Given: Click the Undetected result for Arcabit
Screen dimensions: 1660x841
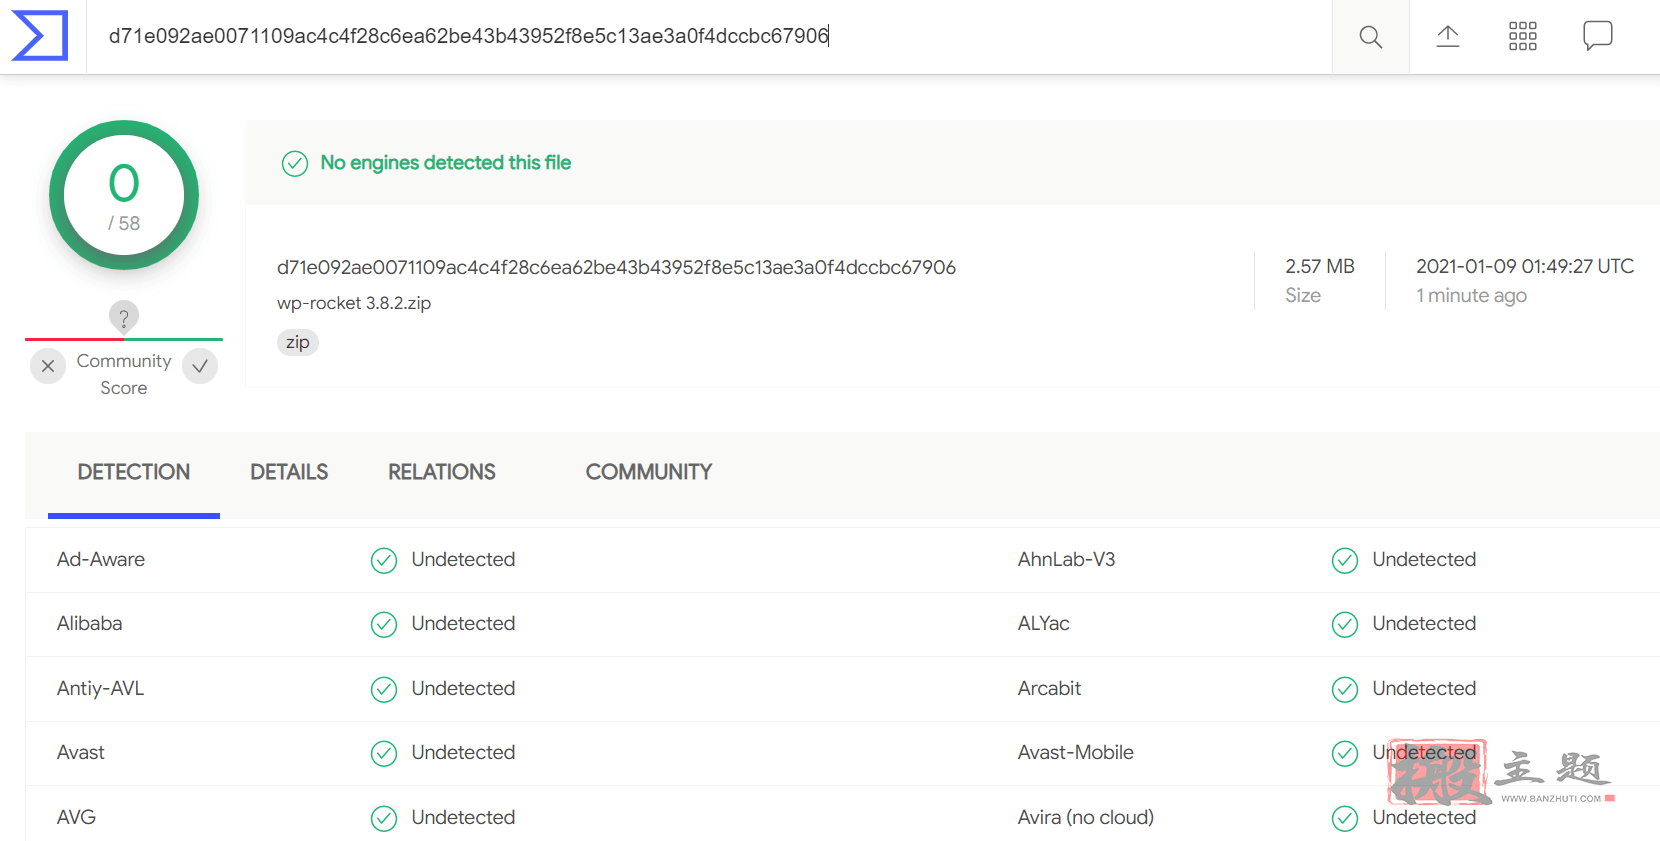Looking at the screenshot, I should click(x=1425, y=688).
